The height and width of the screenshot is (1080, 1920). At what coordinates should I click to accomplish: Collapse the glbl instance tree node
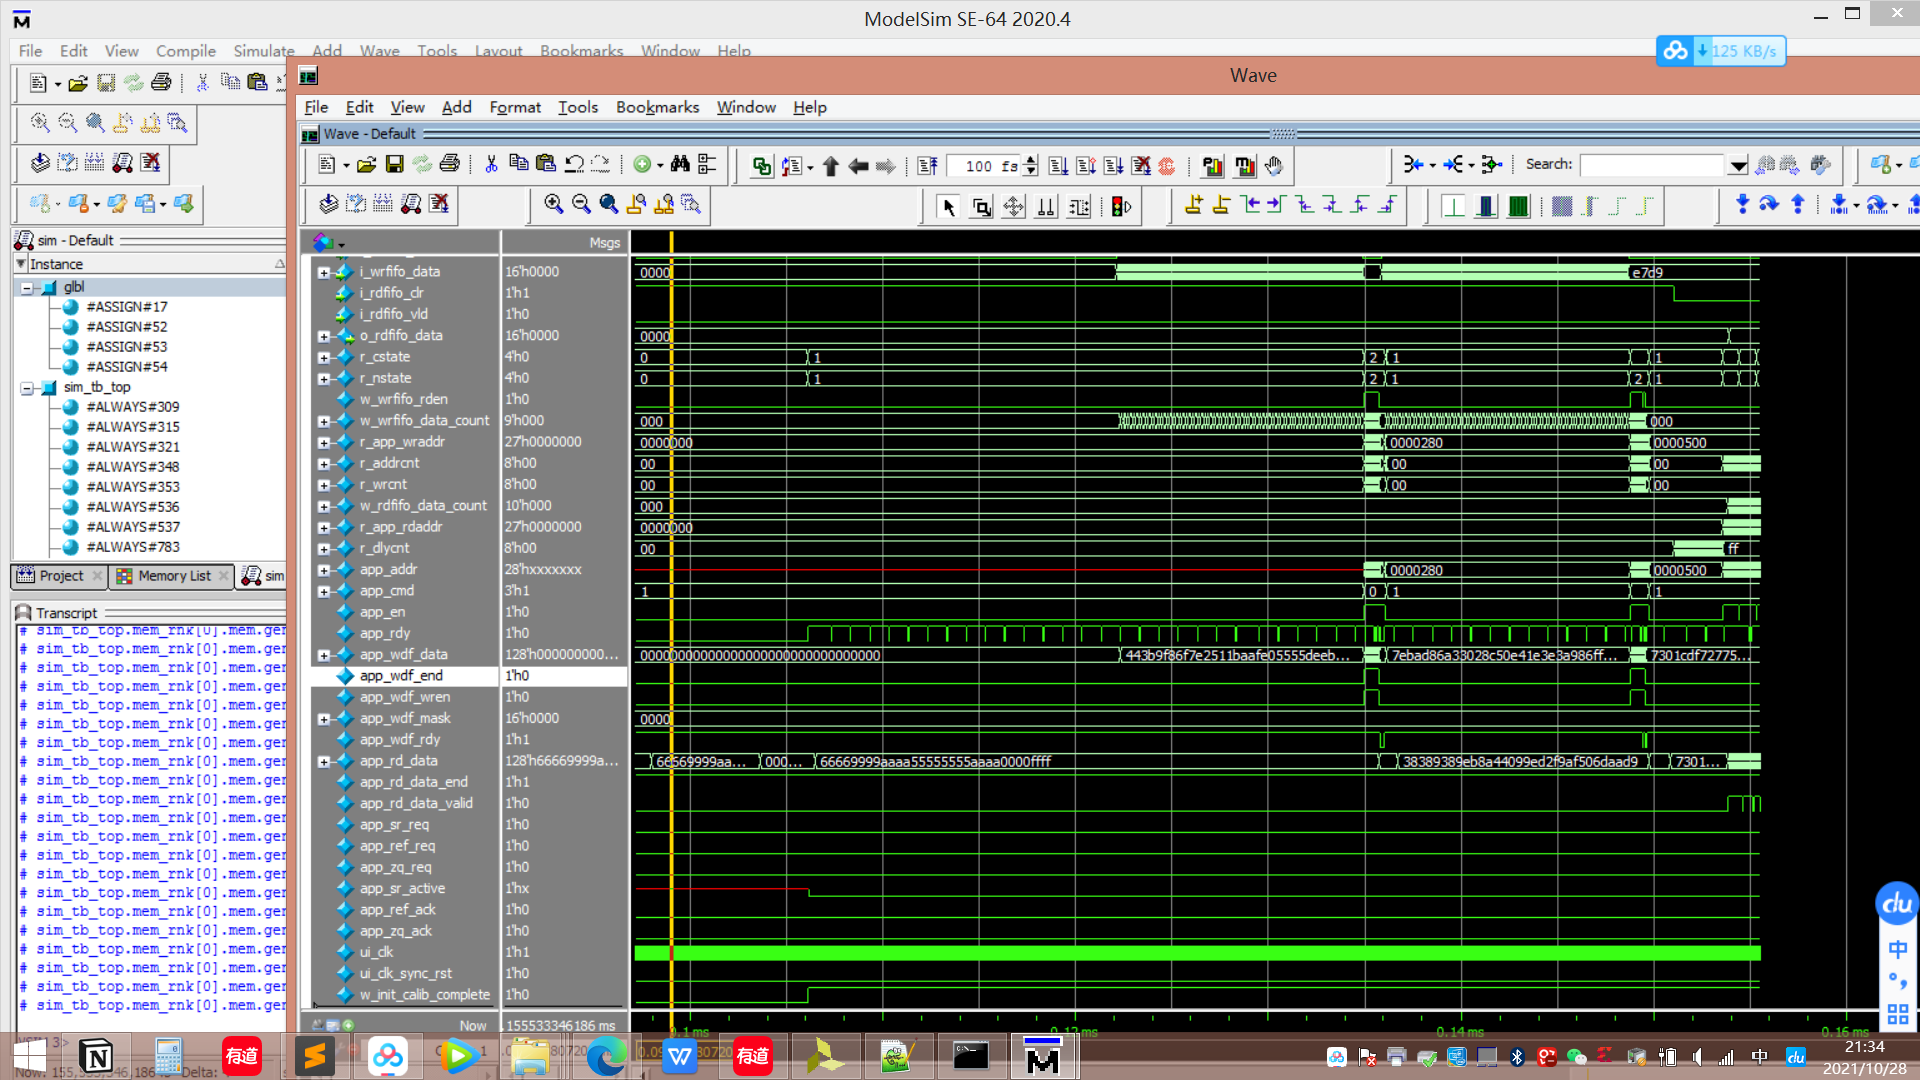pos(28,287)
